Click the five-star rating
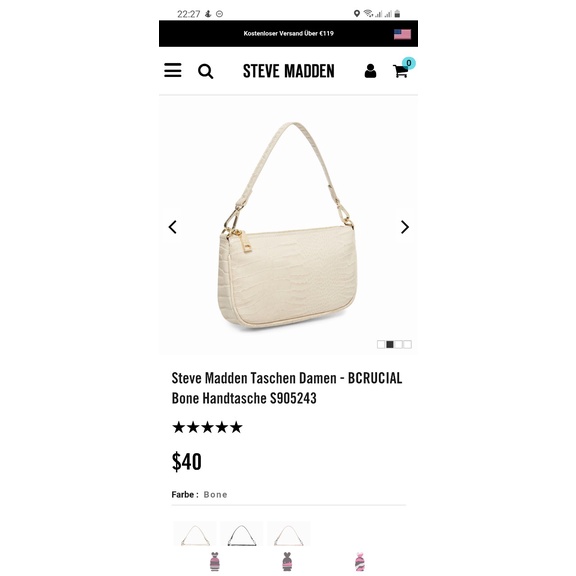 point(207,427)
